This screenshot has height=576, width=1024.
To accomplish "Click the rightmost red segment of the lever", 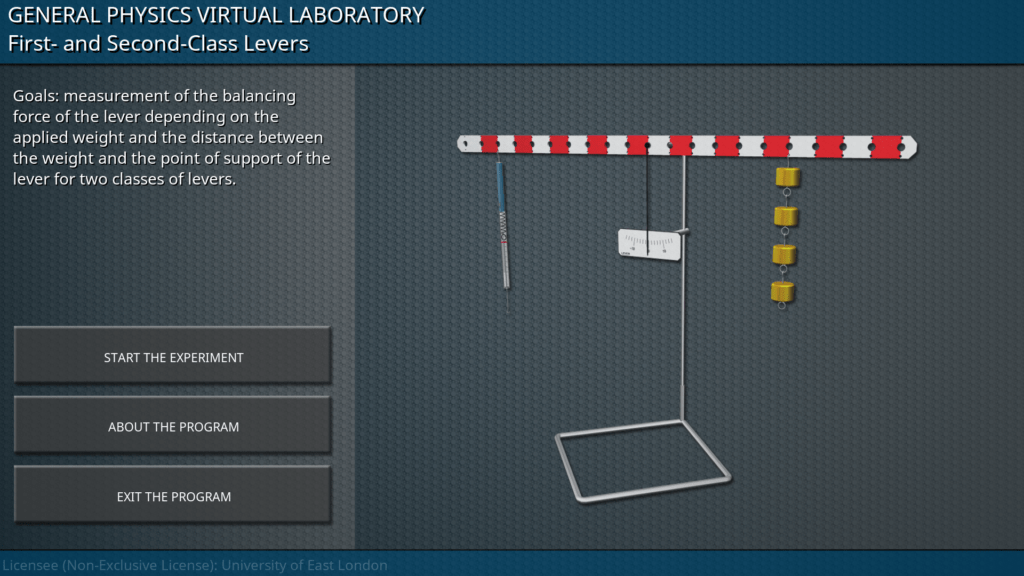I will (886, 147).
